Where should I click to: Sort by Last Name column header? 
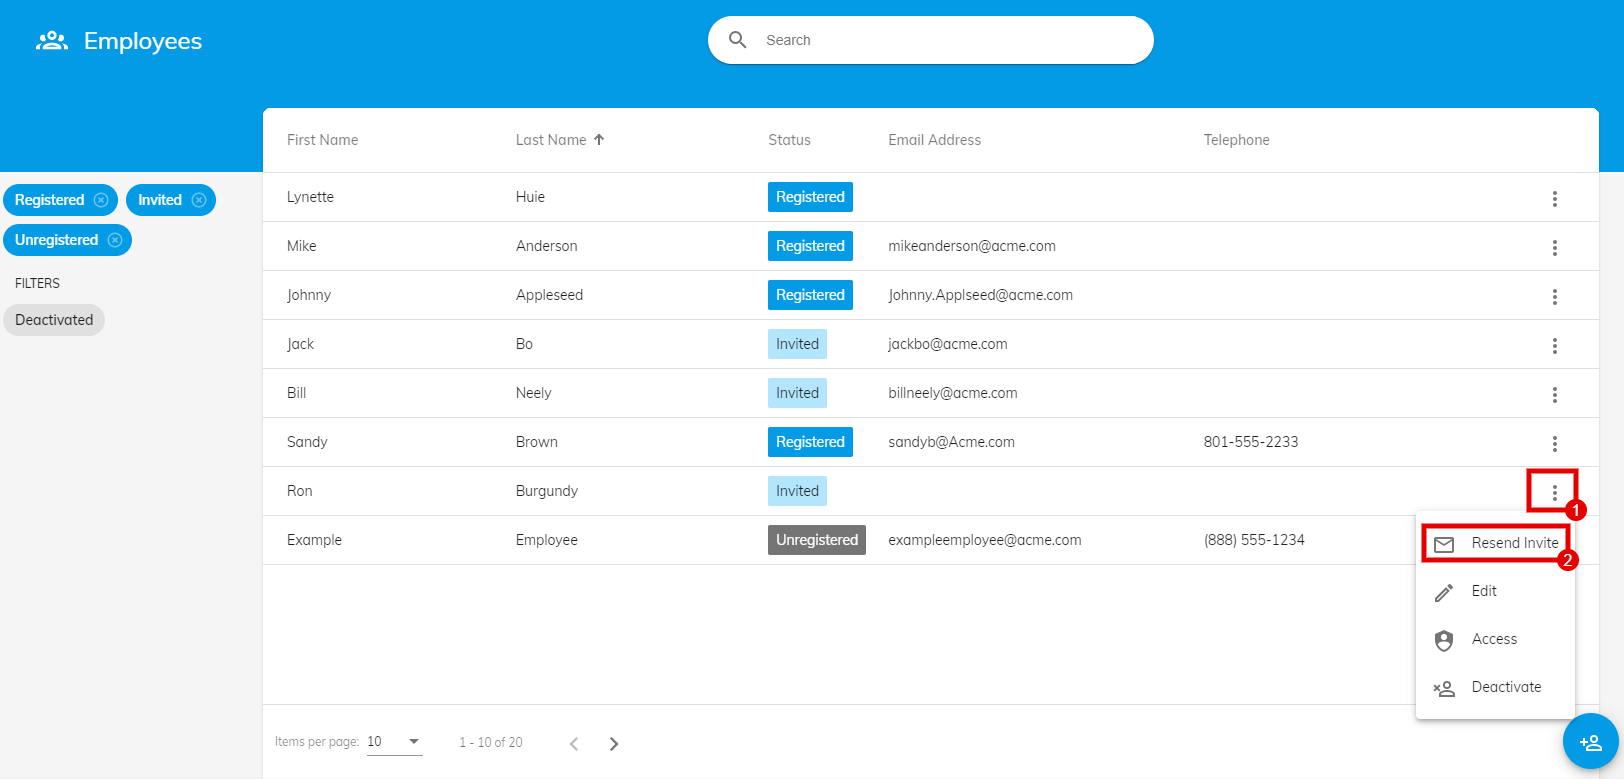551,140
